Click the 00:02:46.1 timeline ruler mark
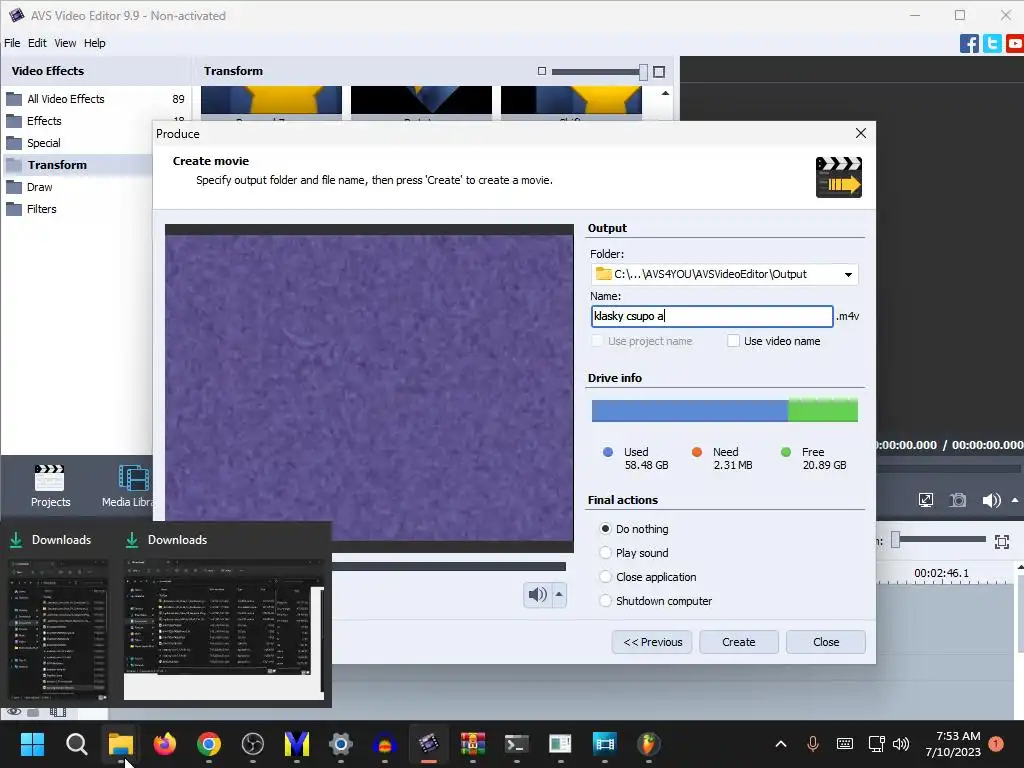Image resolution: width=1024 pixels, height=768 pixels. tap(942, 573)
